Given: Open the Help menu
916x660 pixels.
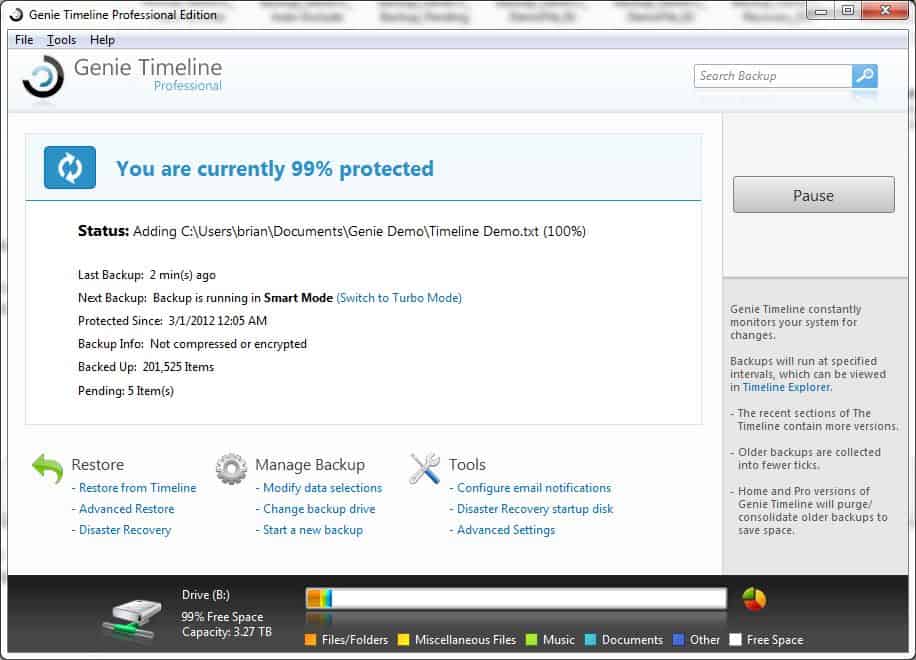Looking at the screenshot, I should 102,40.
